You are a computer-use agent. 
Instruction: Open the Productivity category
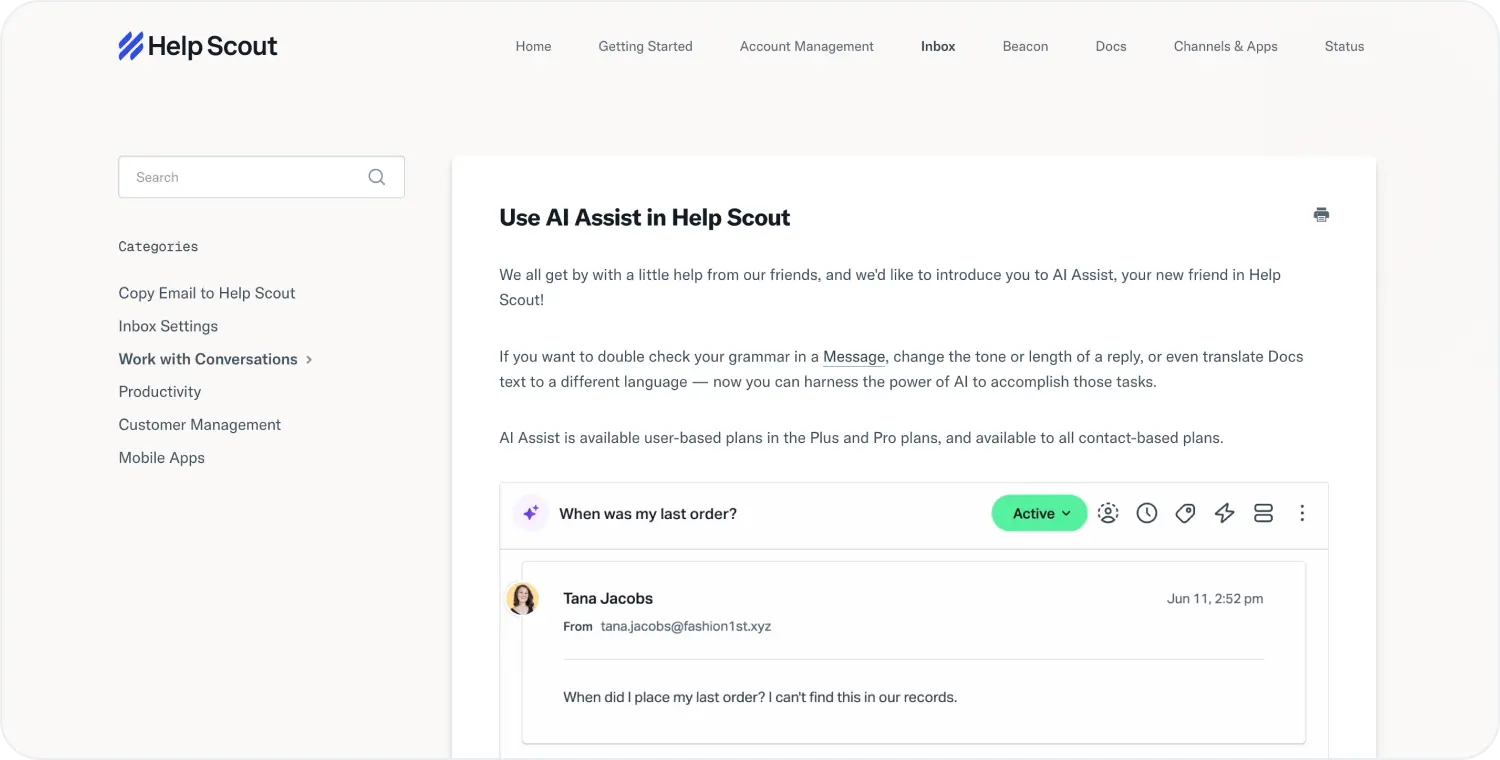(160, 391)
